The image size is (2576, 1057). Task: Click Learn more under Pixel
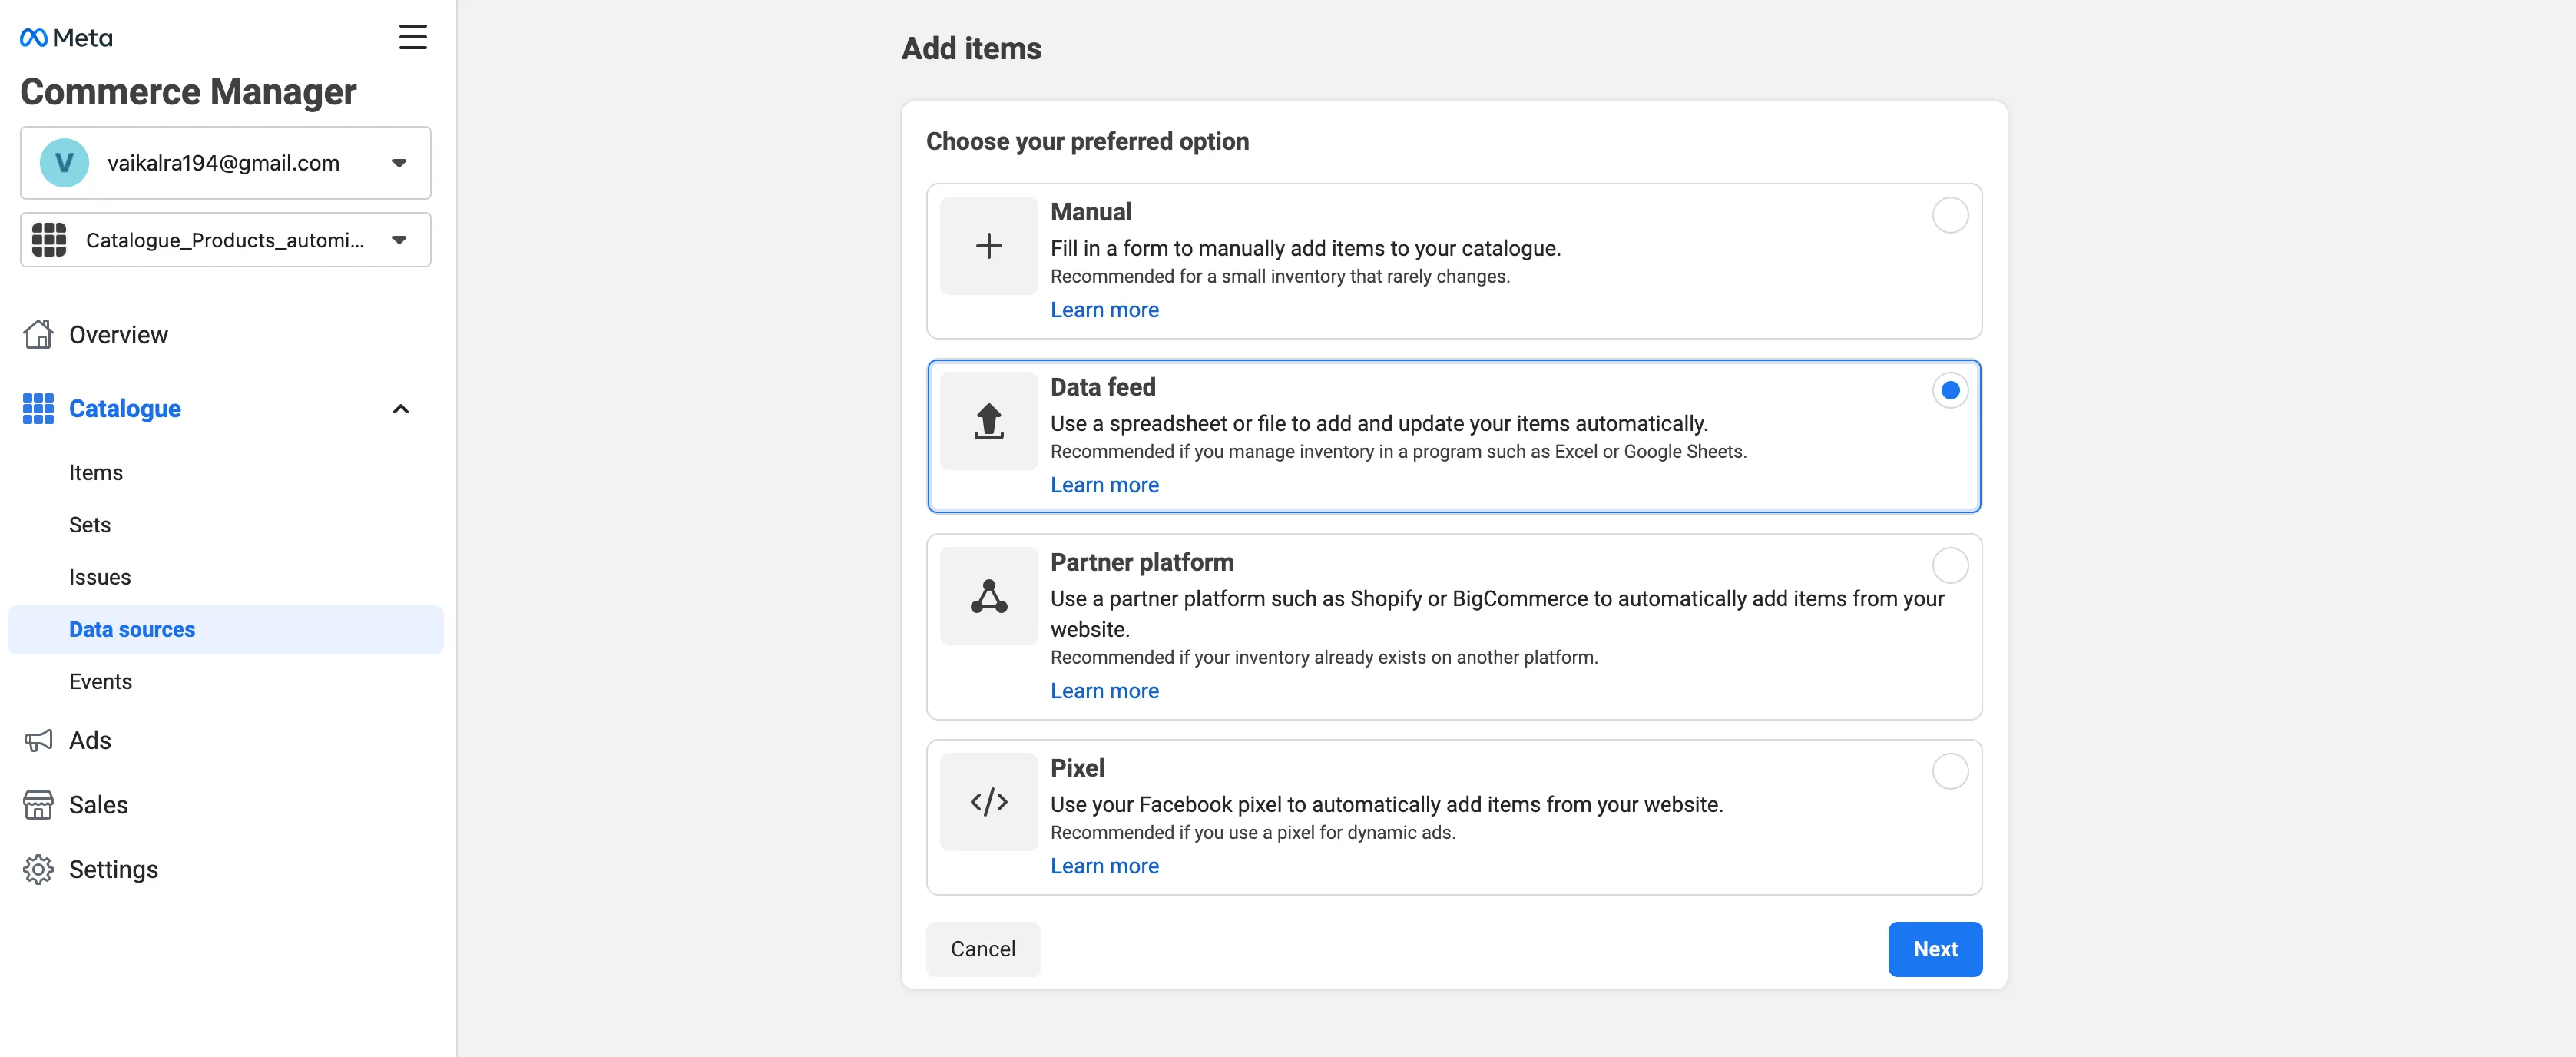(1104, 866)
